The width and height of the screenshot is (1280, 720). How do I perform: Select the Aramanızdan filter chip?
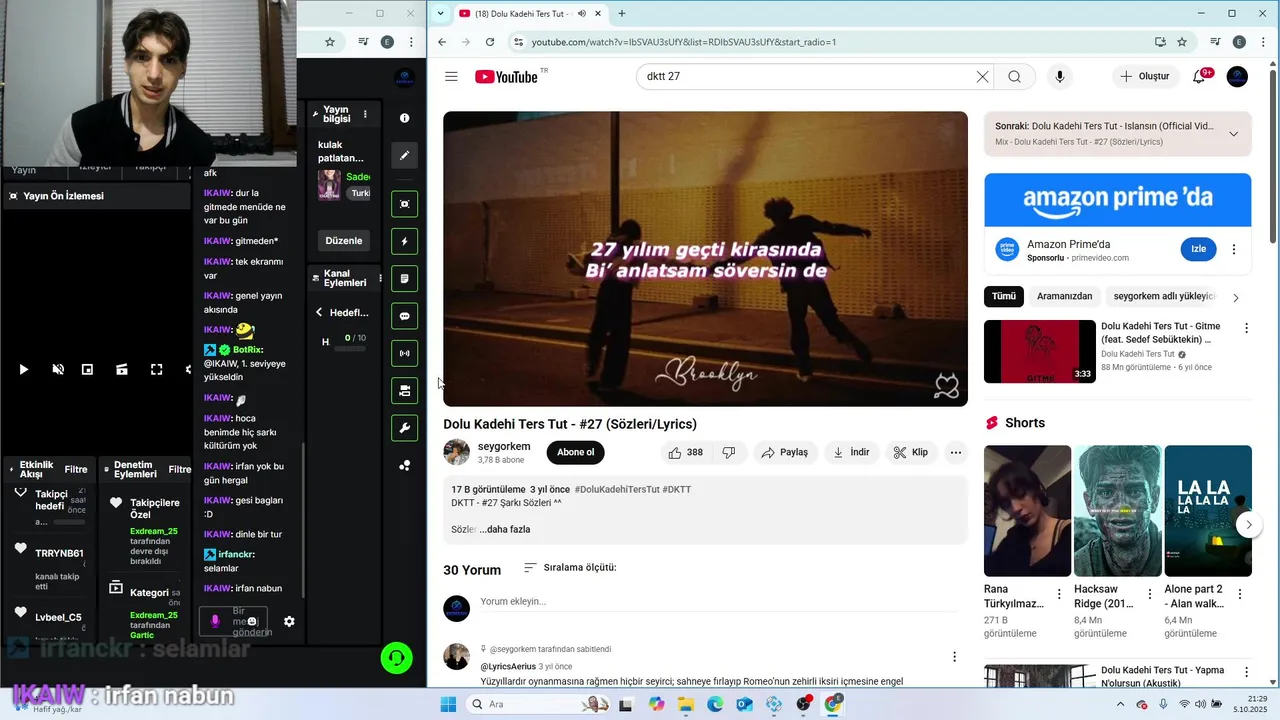1065,296
